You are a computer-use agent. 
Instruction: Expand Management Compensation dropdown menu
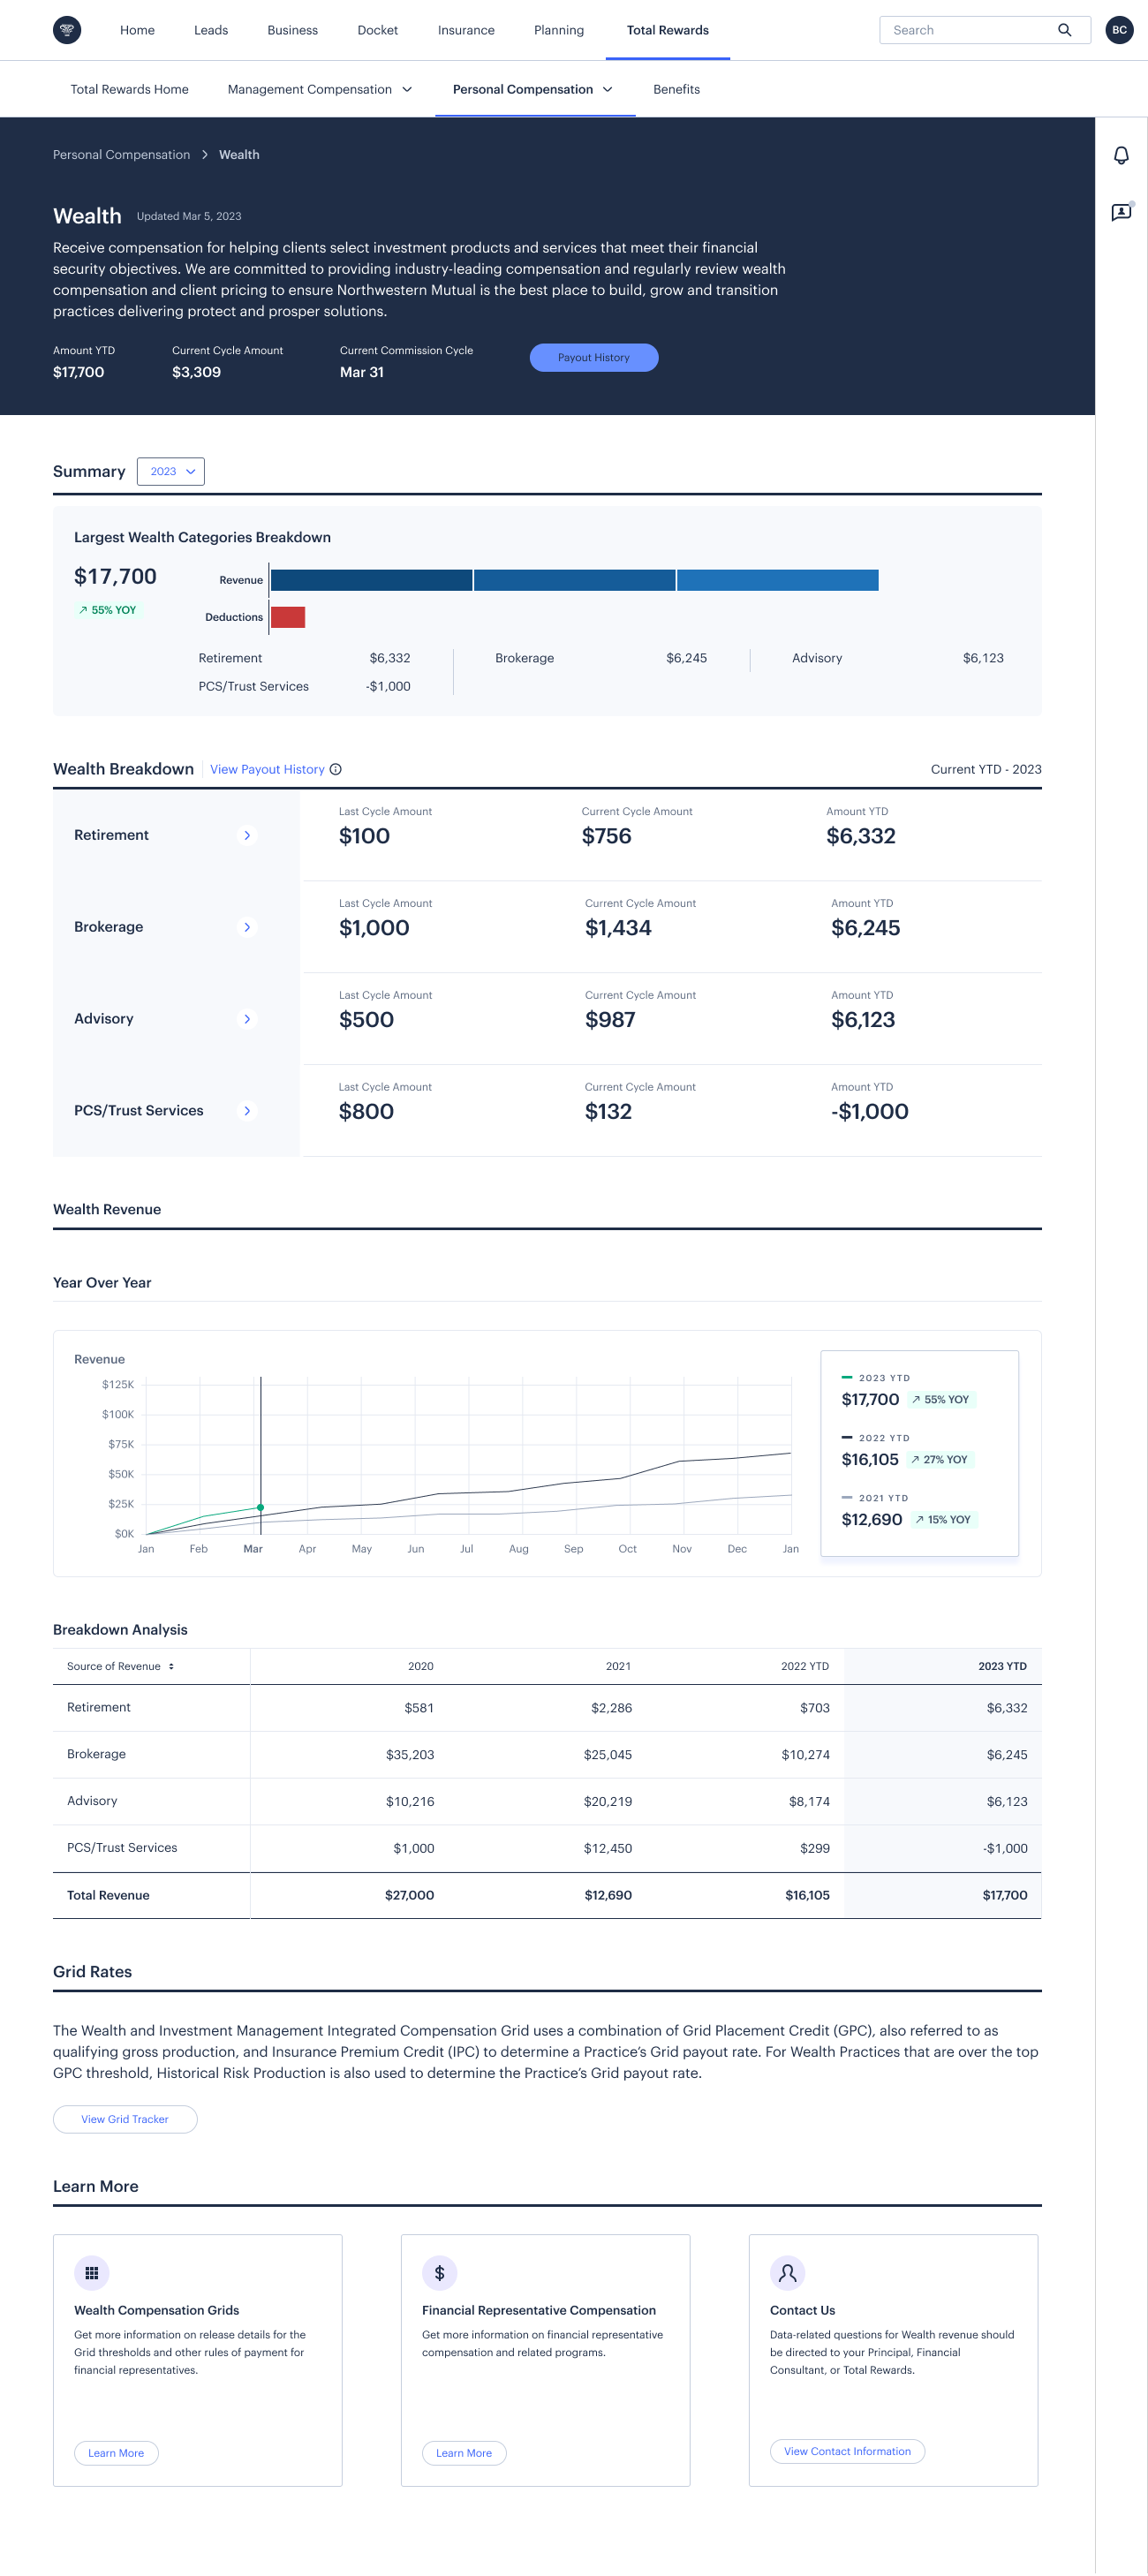pos(320,89)
